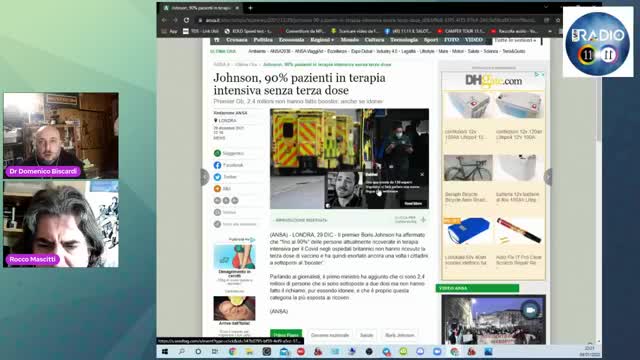Open the taskbar search magnifier

coord(182,351)
